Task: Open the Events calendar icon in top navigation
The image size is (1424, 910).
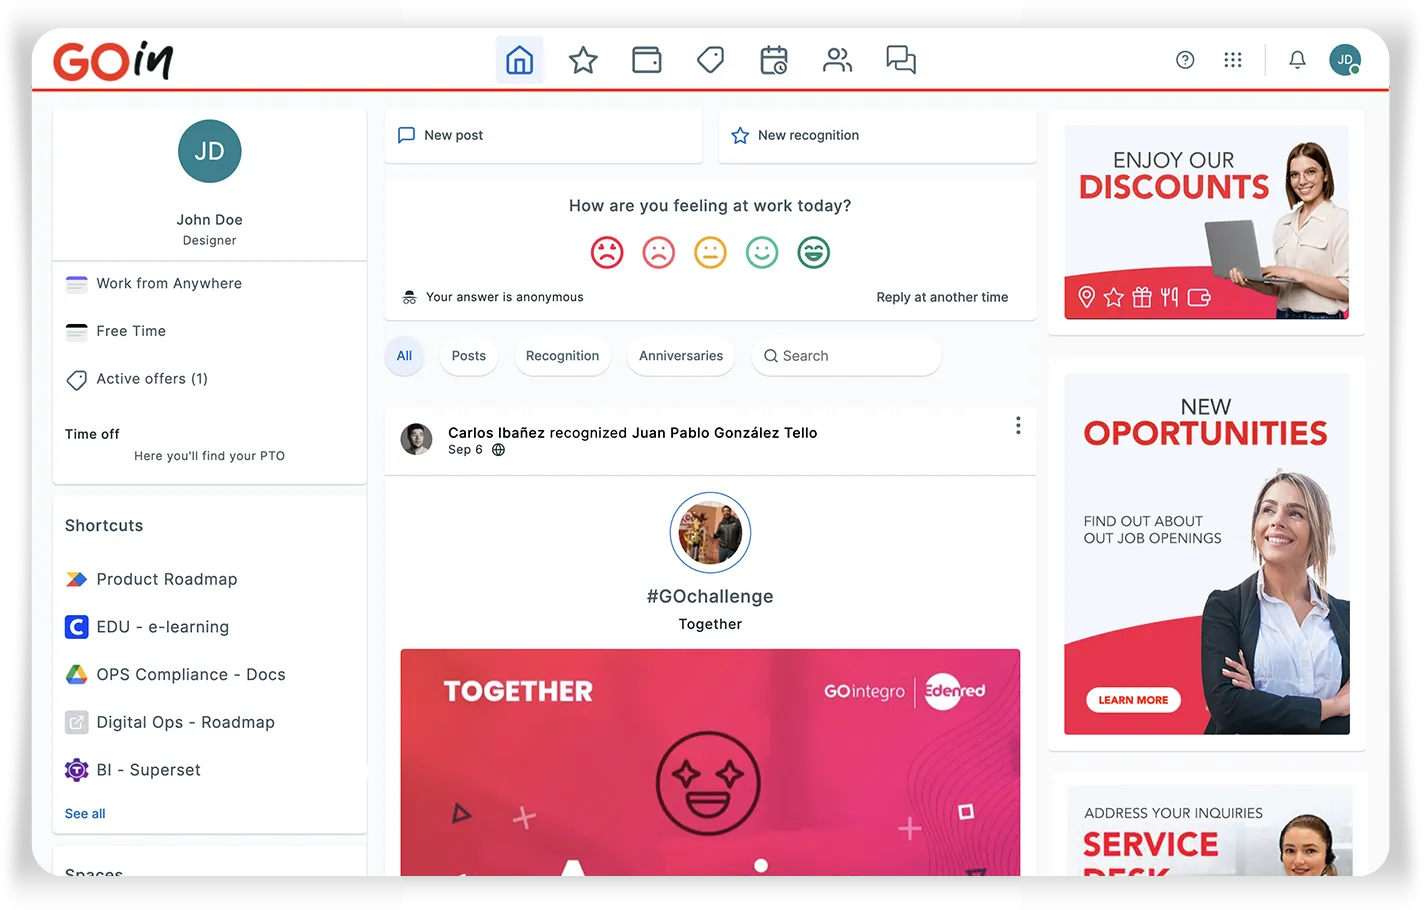Action: coord(774,60)
